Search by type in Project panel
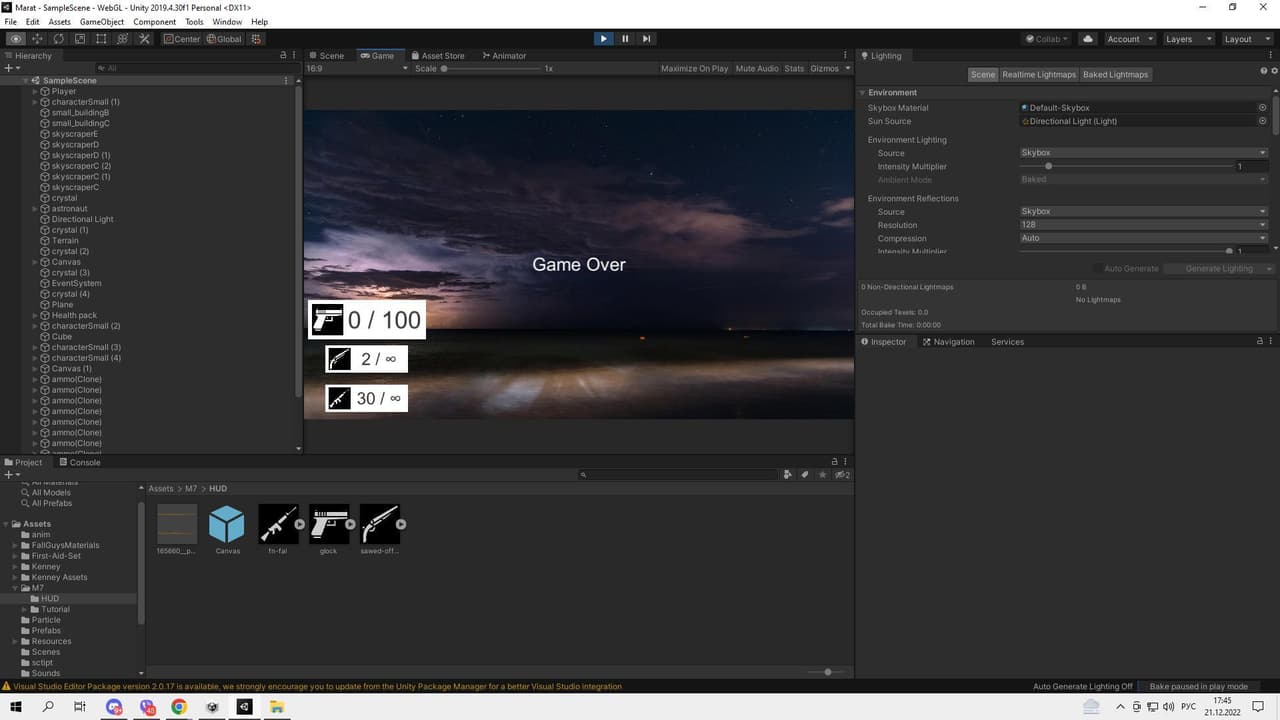This screenshot has width=1280, height=720. 788,475
